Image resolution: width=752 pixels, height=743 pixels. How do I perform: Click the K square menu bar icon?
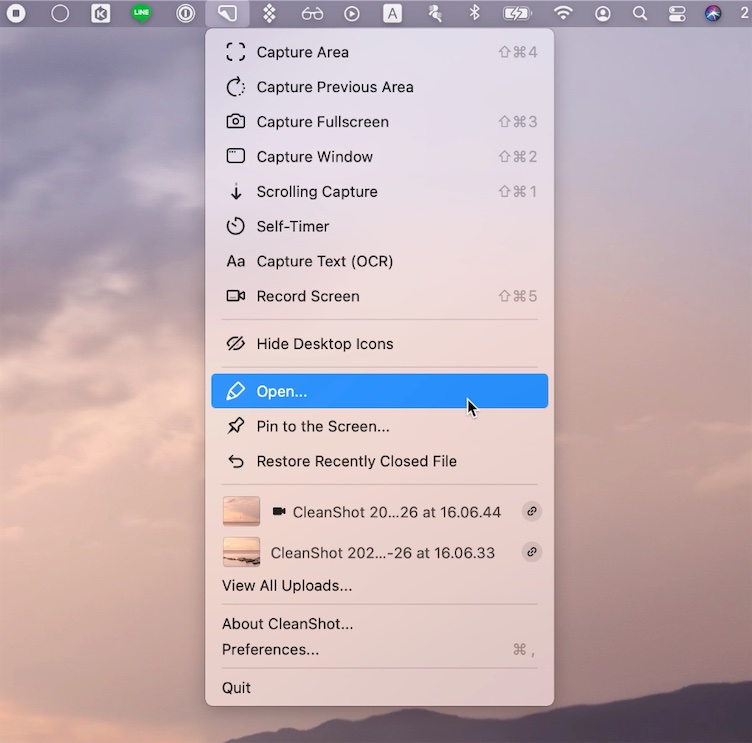coord(100,13)
